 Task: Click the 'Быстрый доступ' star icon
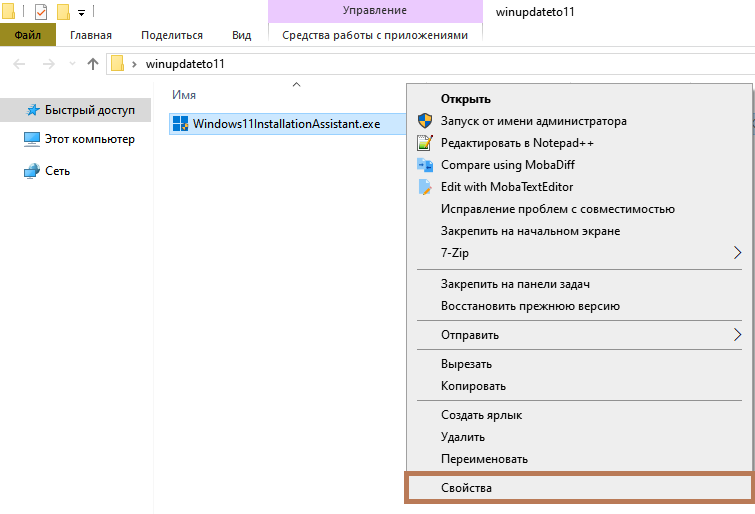tap(32, 110)
